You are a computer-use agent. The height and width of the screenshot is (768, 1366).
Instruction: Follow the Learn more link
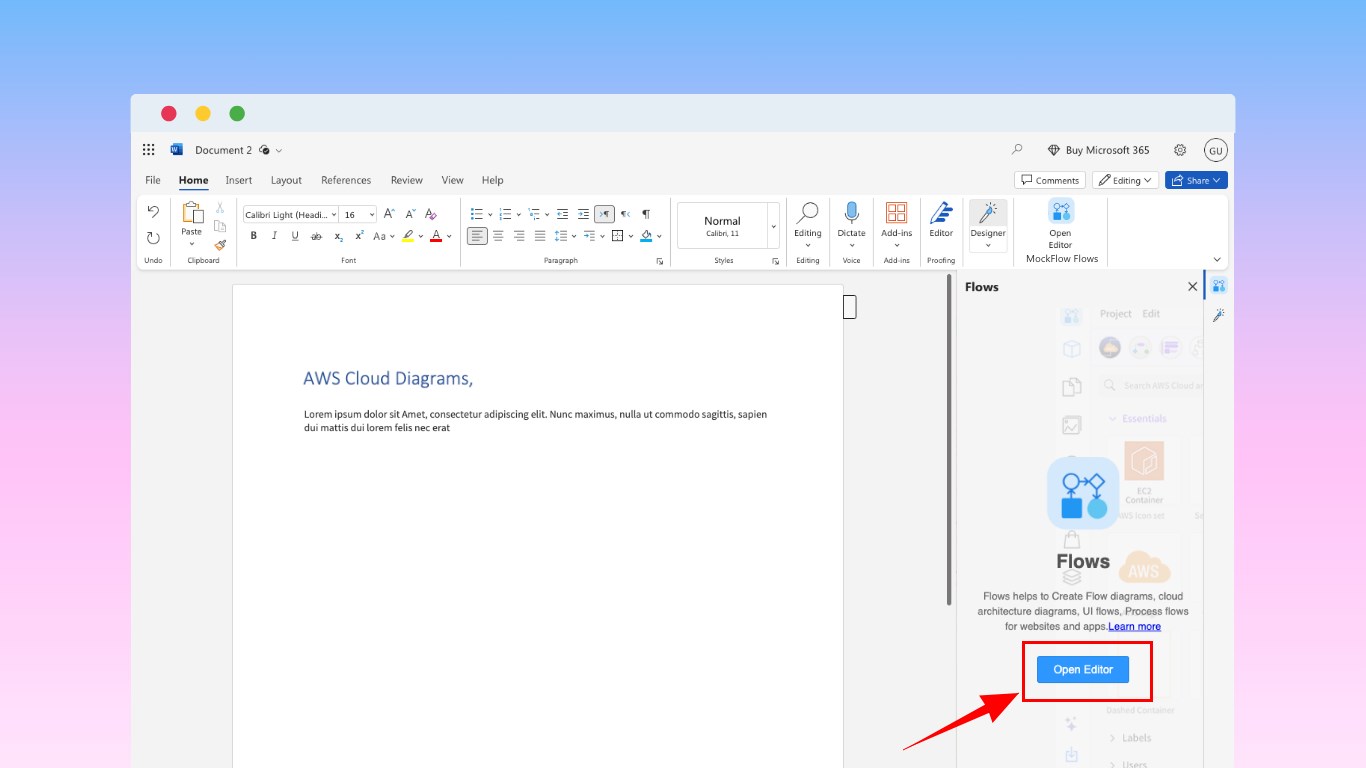click(1134, 627)
